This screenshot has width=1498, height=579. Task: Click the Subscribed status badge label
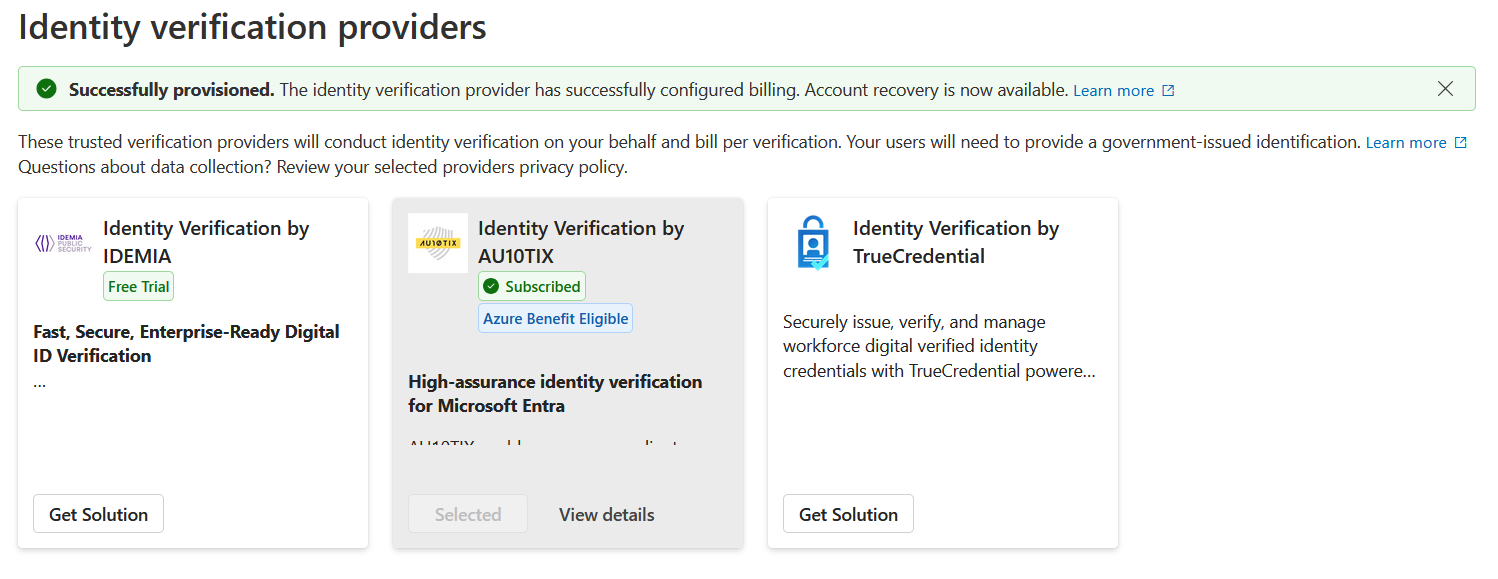pos(542,287)
